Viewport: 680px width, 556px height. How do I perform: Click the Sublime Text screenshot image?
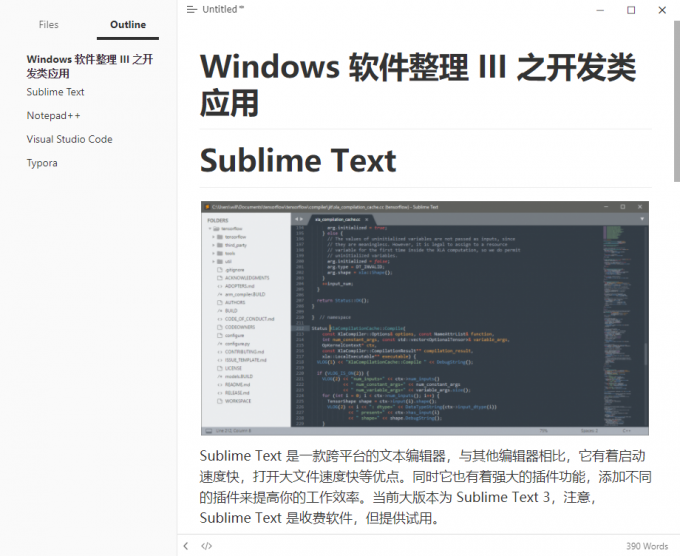pyautogui.click(x=425, y=318)
